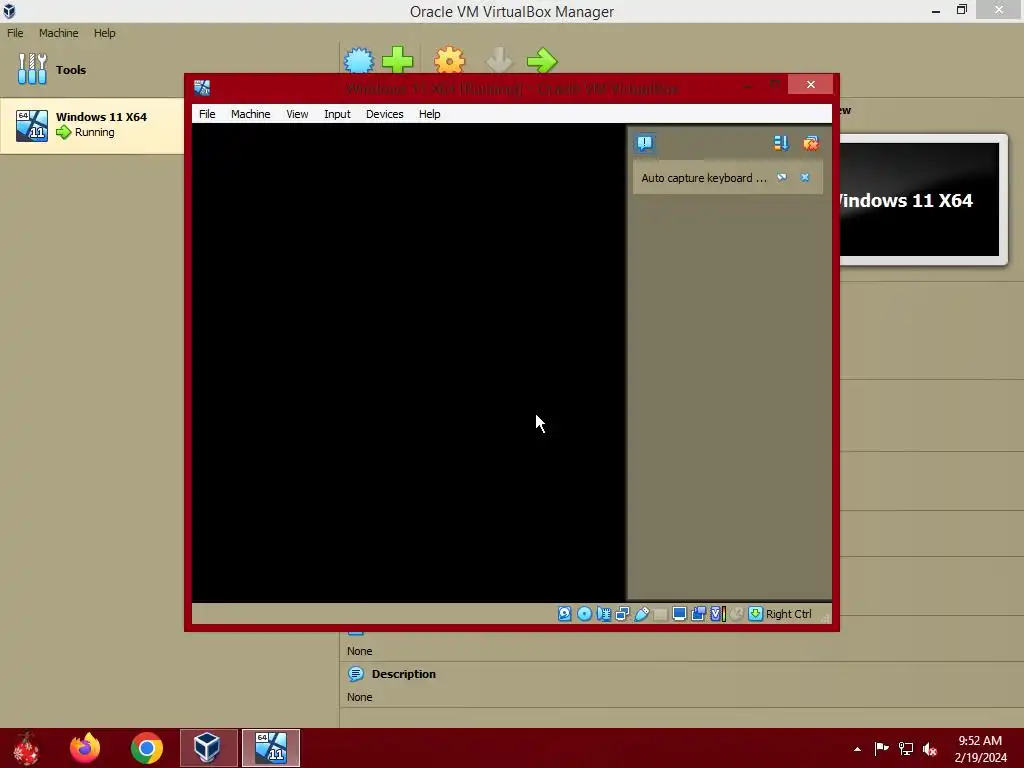Screen dimensions: 1024x768
Task: Click the delete all notifications icon
Action: pos(810,143)
